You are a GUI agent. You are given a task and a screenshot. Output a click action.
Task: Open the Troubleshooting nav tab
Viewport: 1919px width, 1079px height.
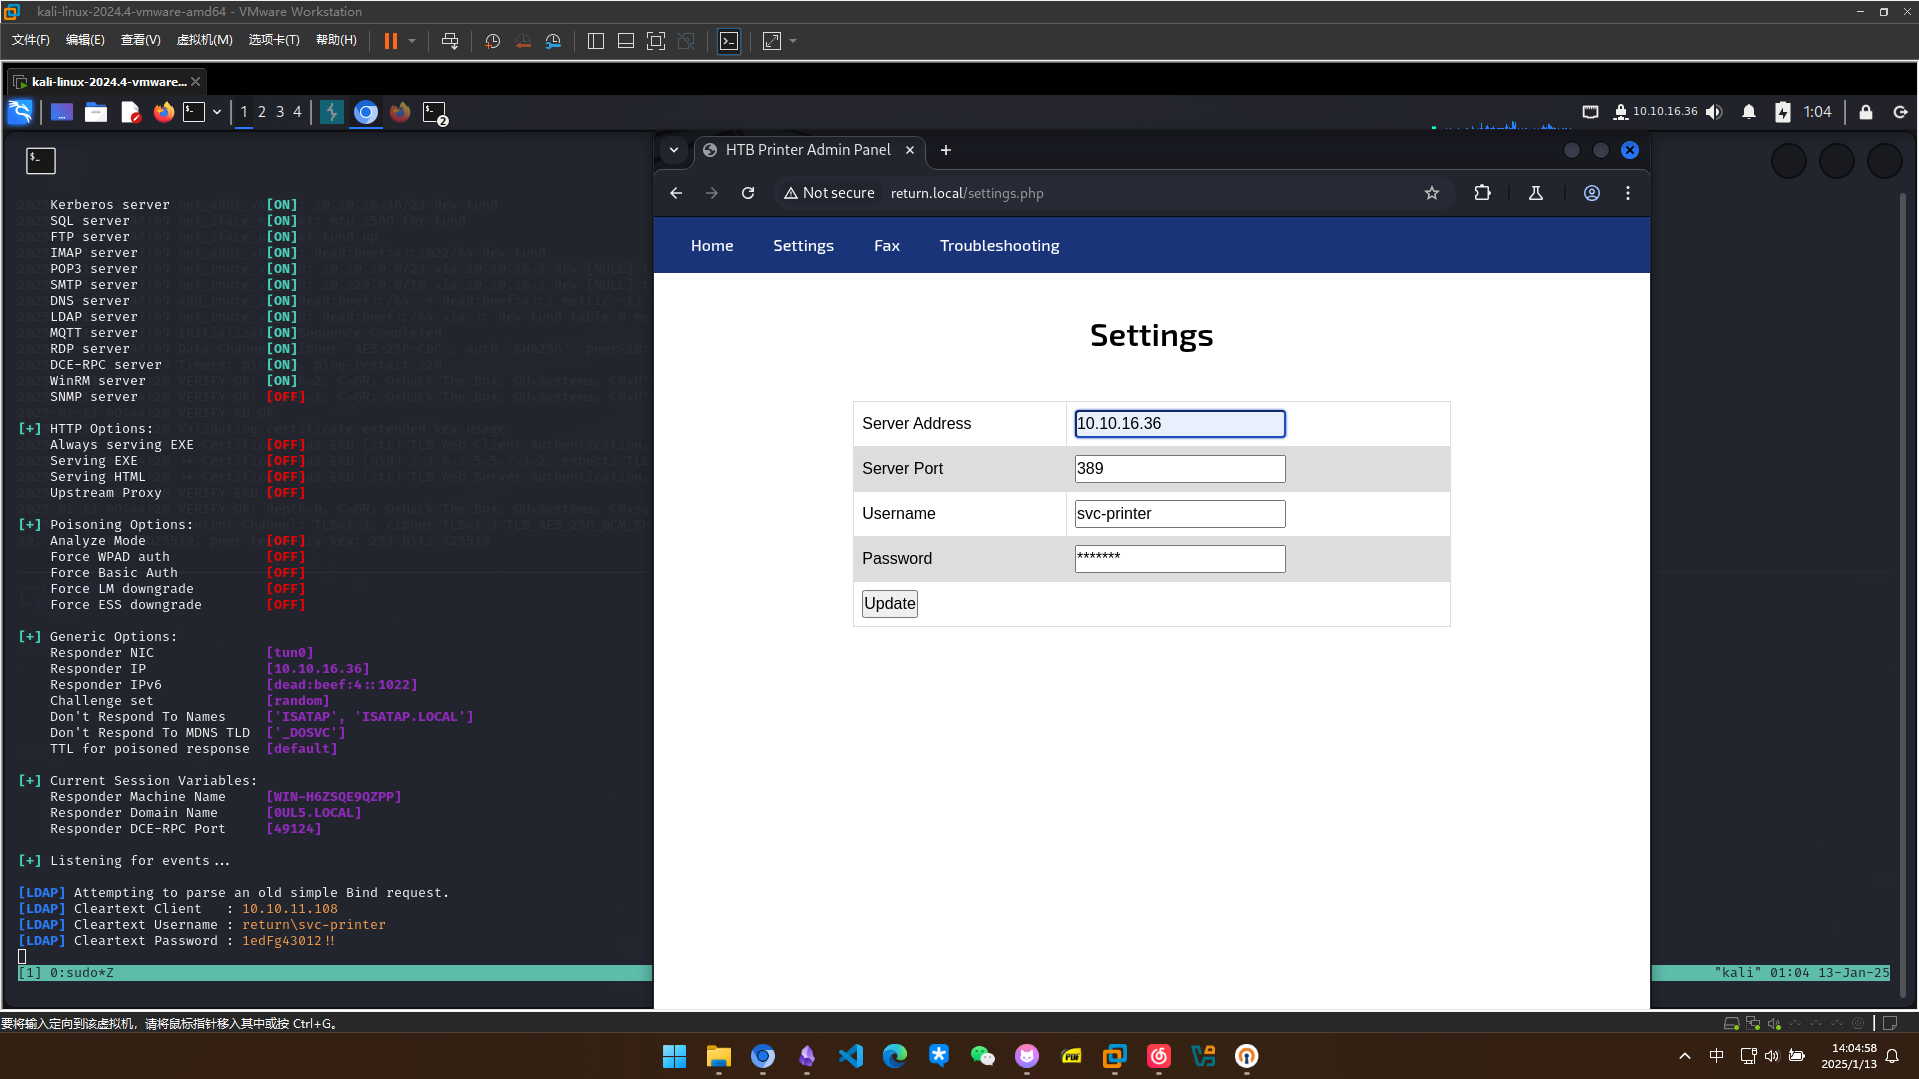[999, 246]
